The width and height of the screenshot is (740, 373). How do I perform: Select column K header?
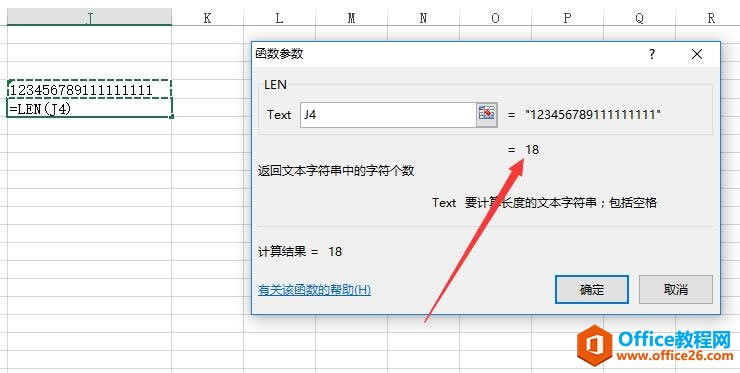tap(207, 17)
